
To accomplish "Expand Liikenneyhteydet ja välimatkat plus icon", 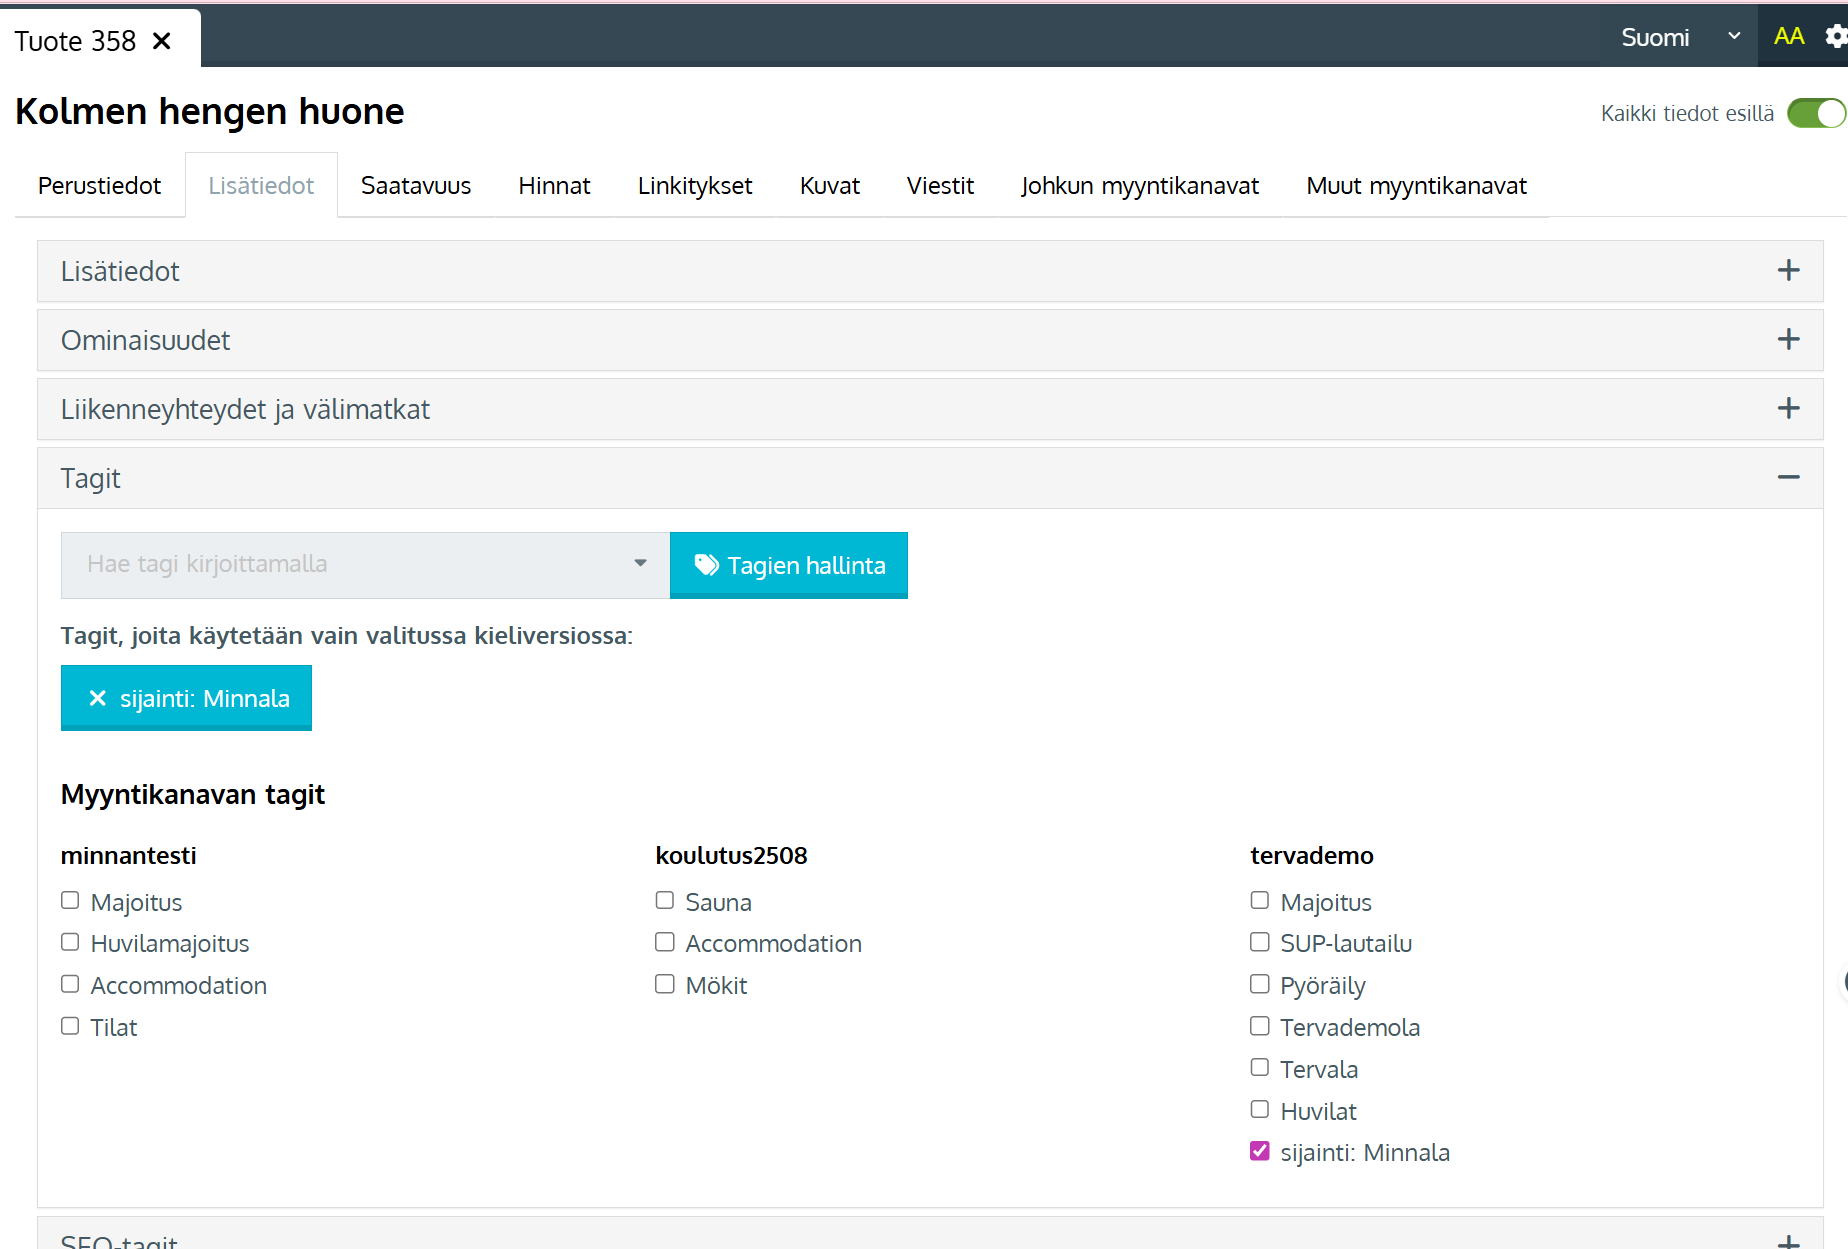I will pos(1789,409).
